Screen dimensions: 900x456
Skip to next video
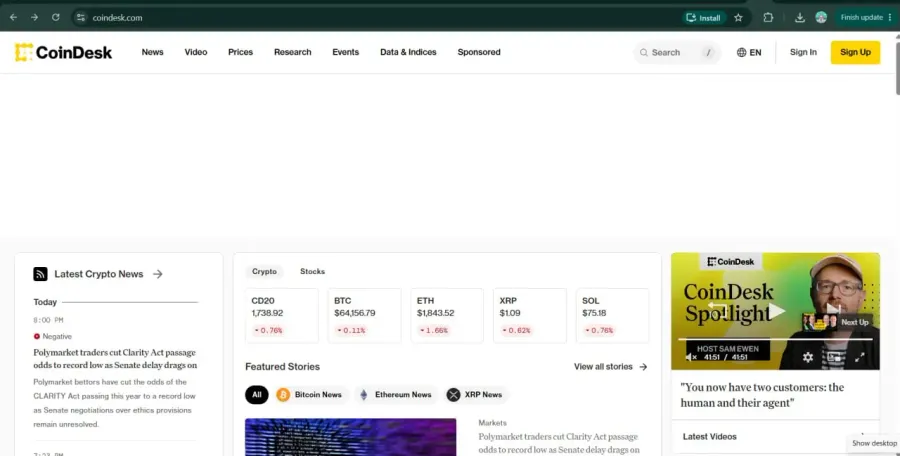pos(833,310)
